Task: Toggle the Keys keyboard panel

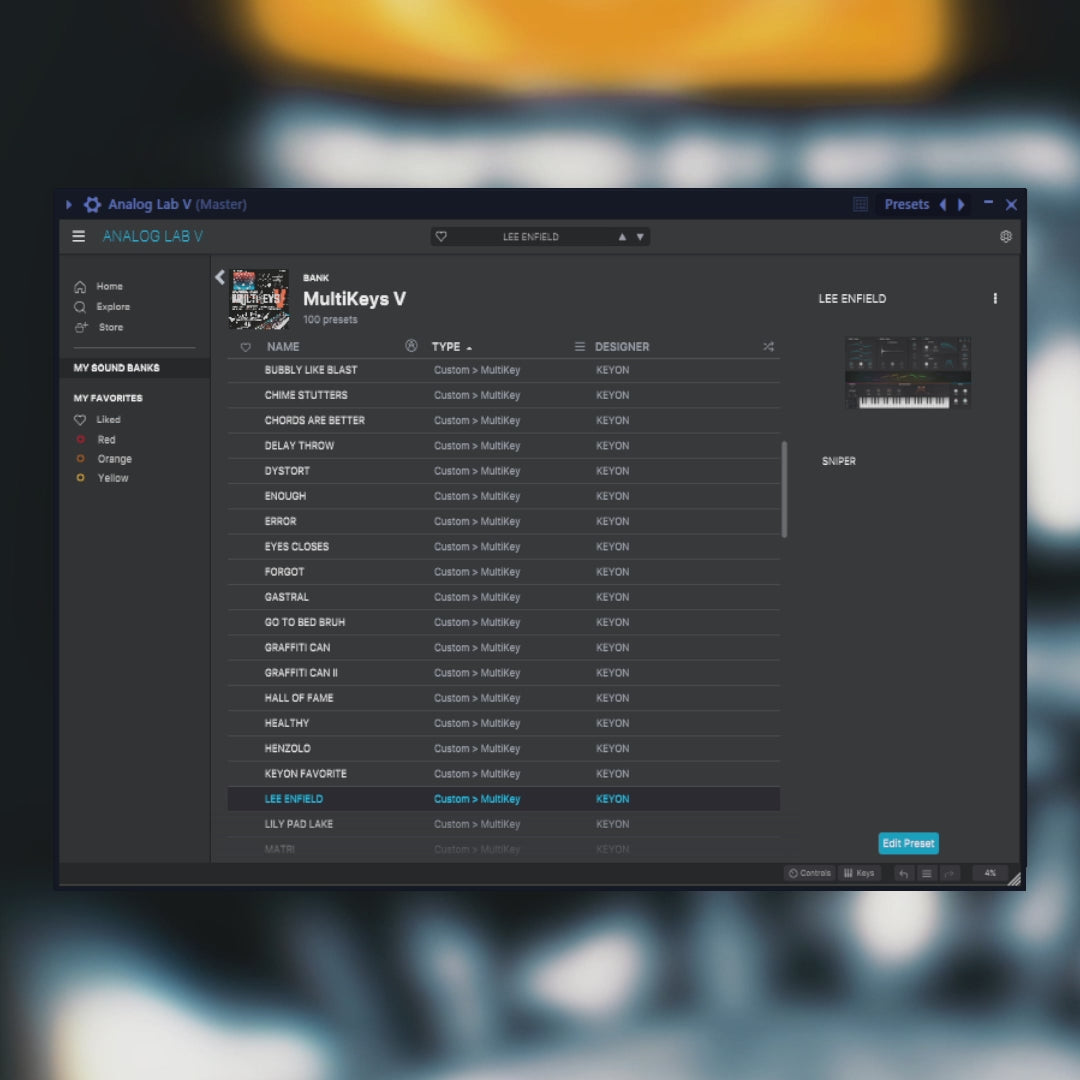Action: [859, 873]
